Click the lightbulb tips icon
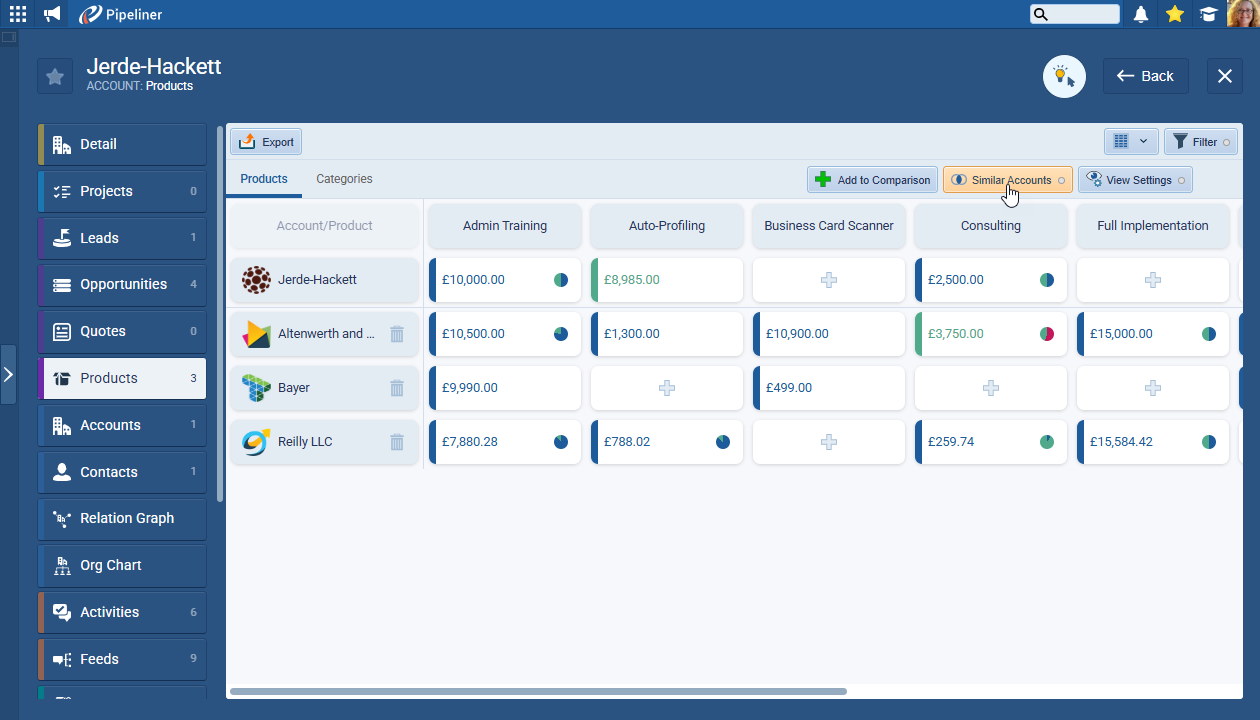This screenshot has height=720, width=1260. point(1064,77)
